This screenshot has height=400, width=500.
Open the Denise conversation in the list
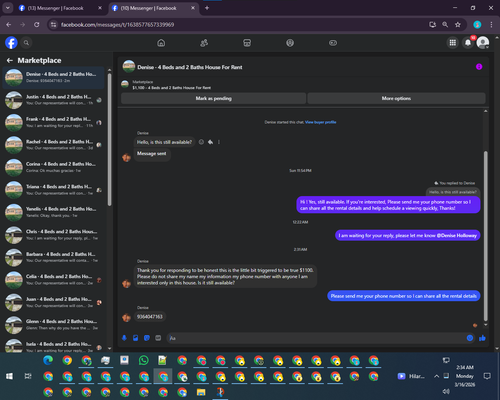click(54, 77)
